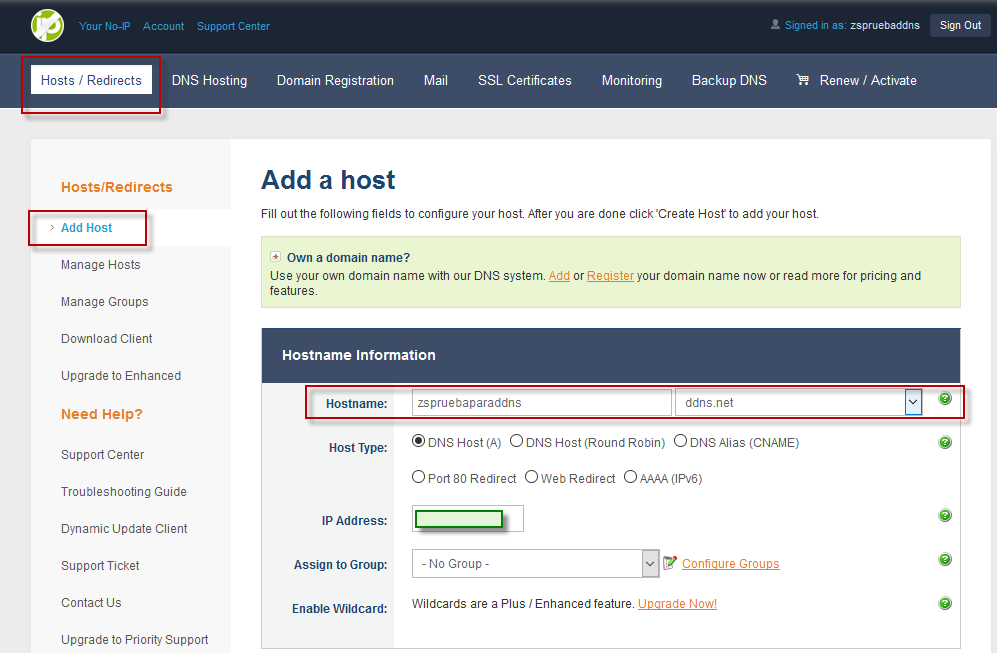The image size is (997, 653).
Task: Click the No-IP logo icon
Action: pyautogui.click(x=48, y=26)
